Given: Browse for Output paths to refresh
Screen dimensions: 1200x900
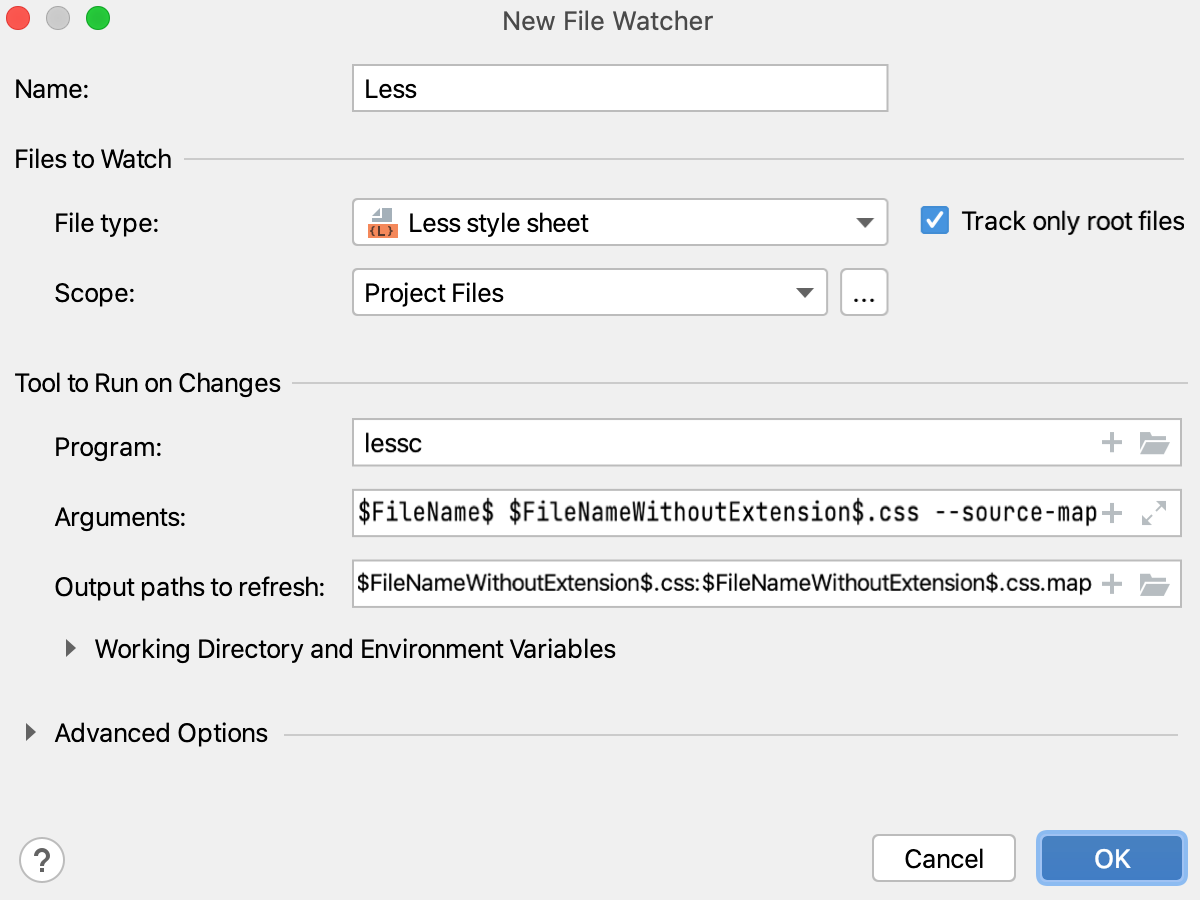Looking at the screenshot, I should 1155,584.
